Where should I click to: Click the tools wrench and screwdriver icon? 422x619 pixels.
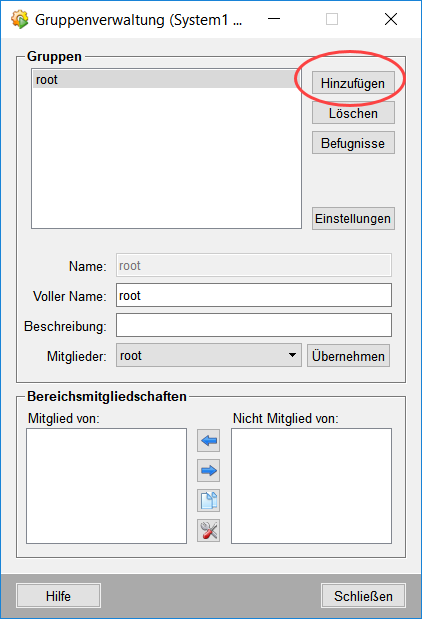point(208,530)
